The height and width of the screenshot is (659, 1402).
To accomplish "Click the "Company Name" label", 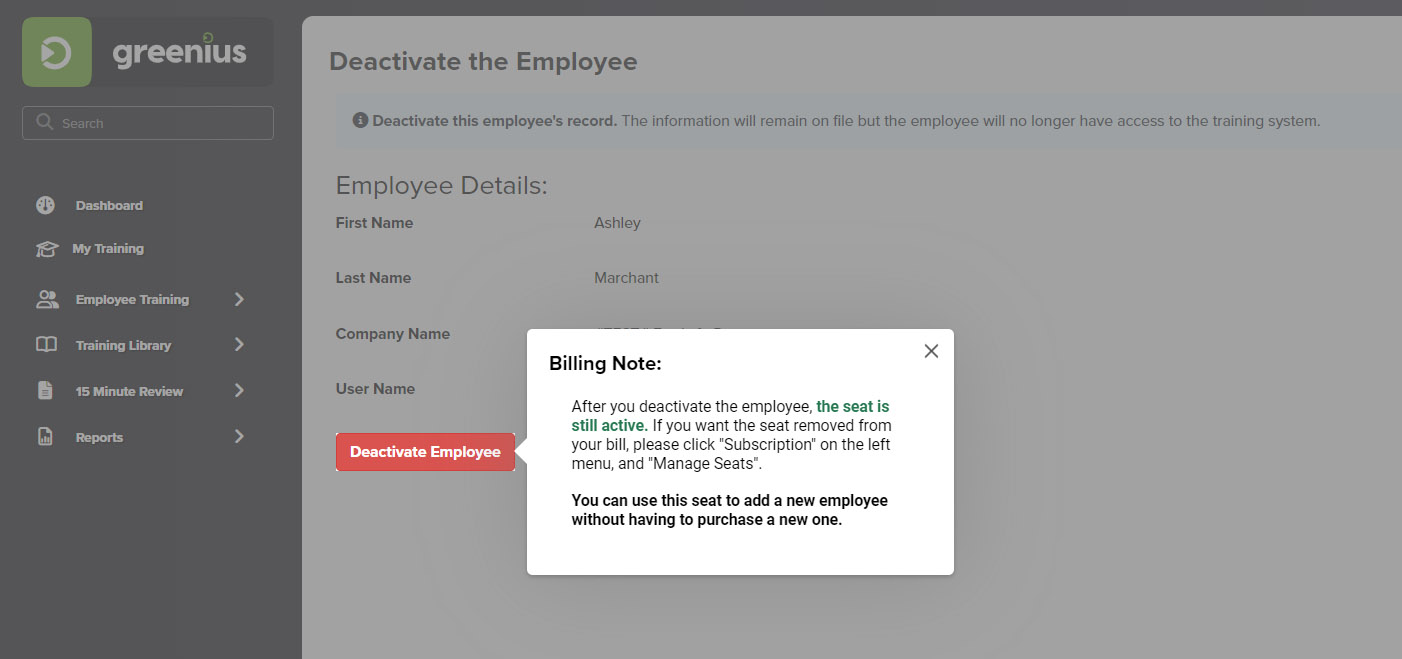I will [x=393, y=334].
